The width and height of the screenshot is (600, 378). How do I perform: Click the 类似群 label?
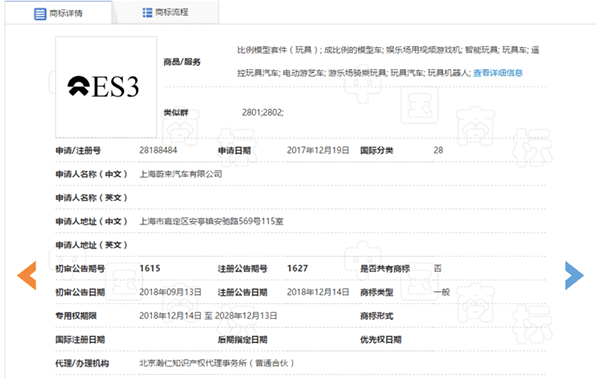pyautogui.click(x=176, y=112)
